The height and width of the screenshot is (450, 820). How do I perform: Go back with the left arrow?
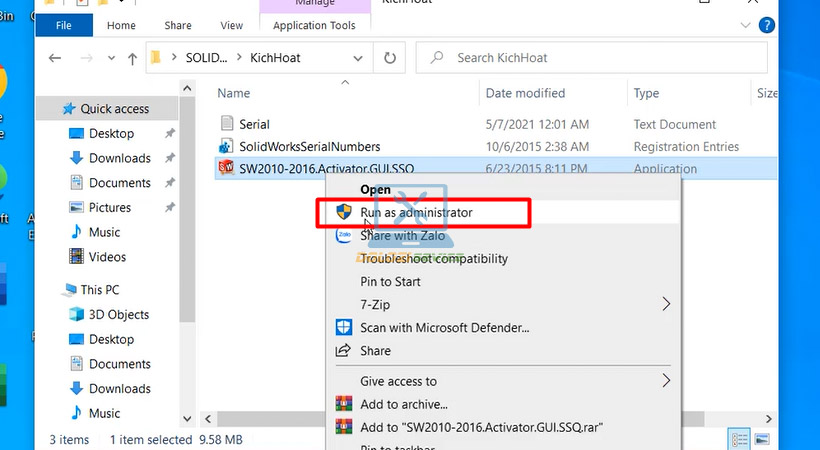(x=55, y=58)
